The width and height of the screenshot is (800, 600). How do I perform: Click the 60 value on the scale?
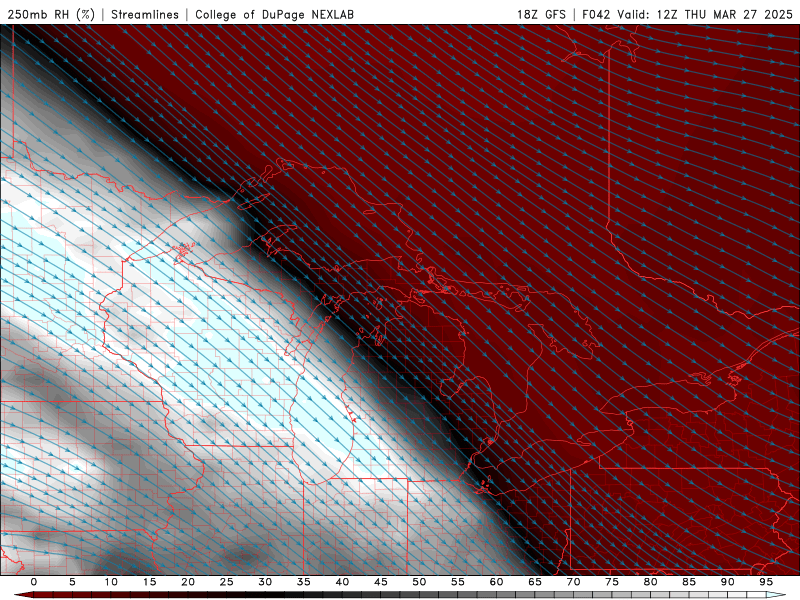point(496,582)
